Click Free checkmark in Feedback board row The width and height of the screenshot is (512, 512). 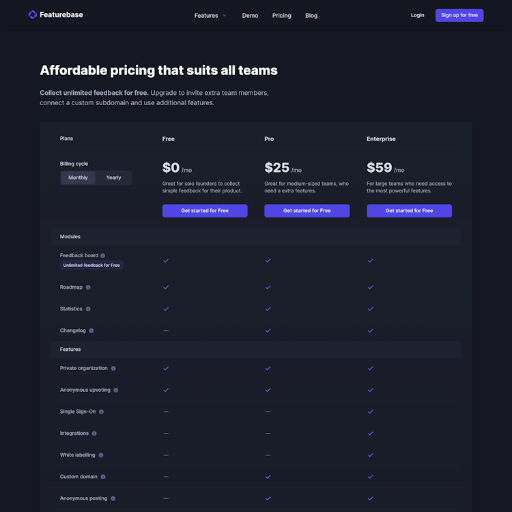[x=166, y=261]
